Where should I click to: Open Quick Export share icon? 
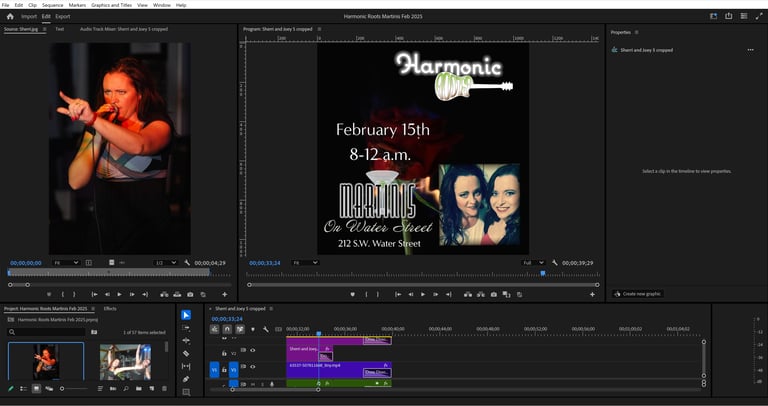point(729,16)
